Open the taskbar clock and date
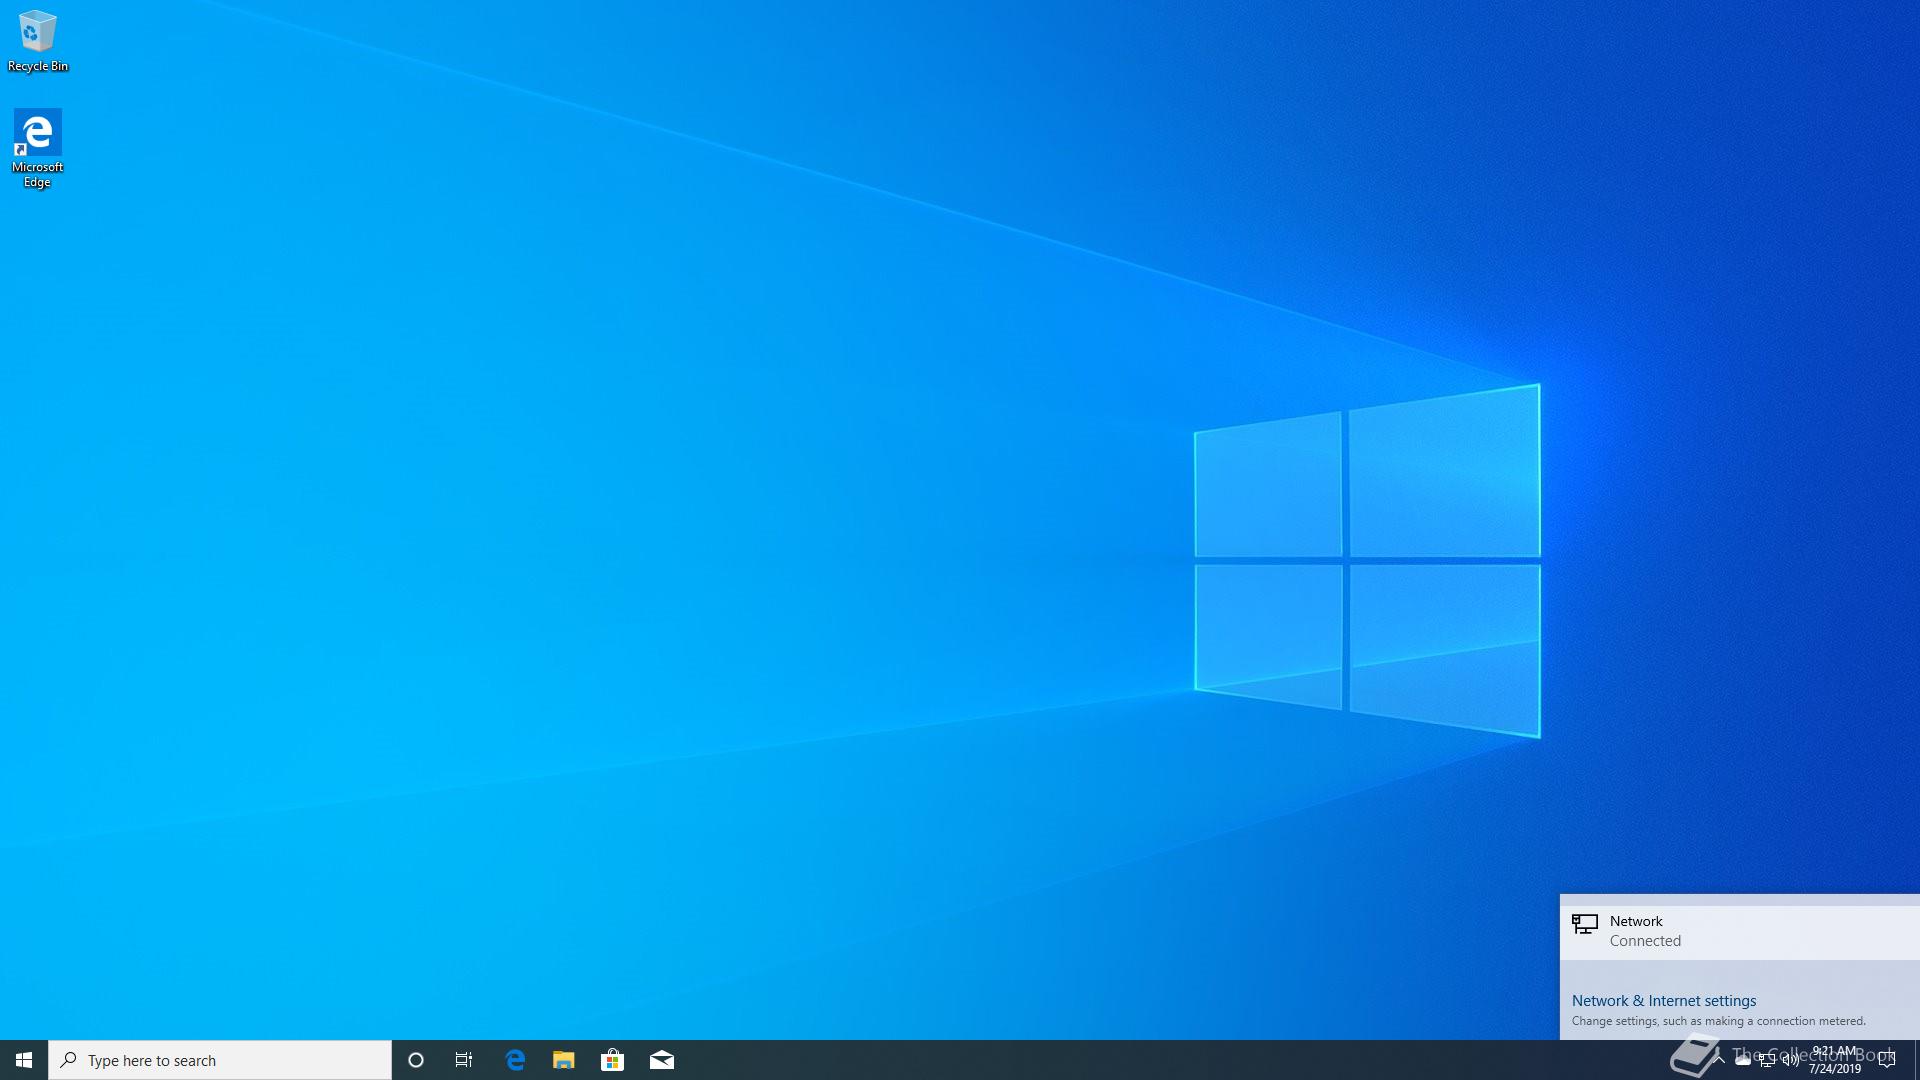The height and width of the screenshot is (1080, 1920). 1834,1060
